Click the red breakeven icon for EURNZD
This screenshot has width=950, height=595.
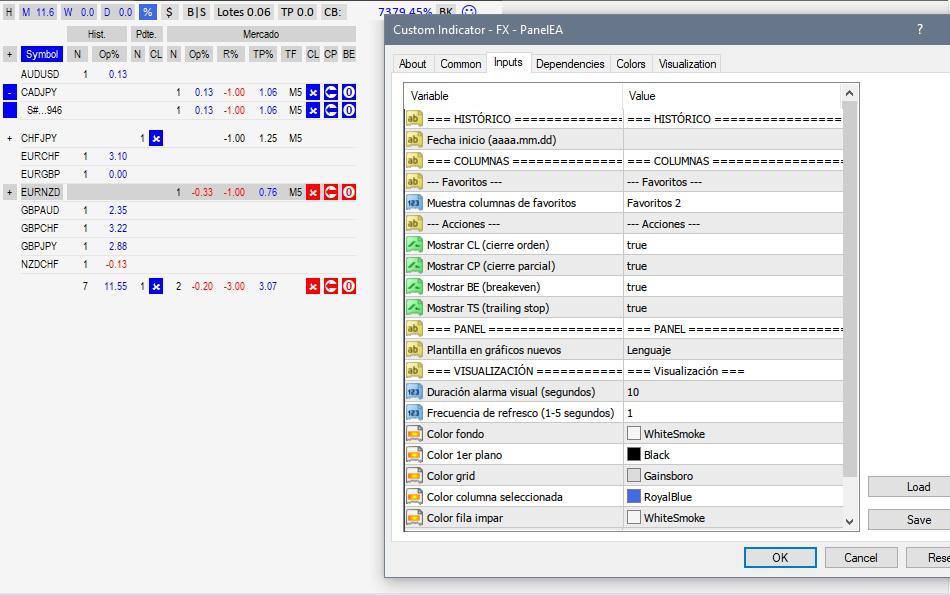[x=349, y=192]
